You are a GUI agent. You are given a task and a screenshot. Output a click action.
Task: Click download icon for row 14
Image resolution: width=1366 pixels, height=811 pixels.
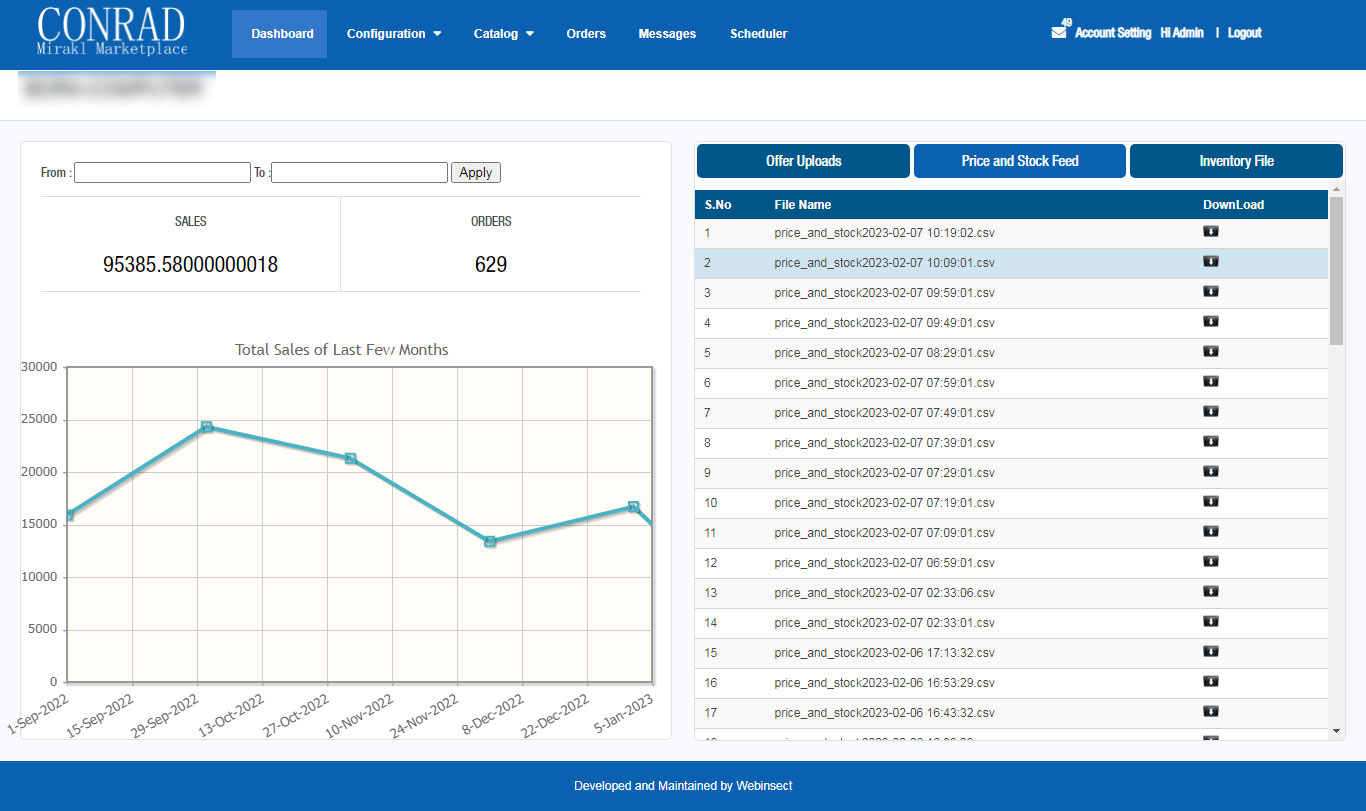(1210, 622)
